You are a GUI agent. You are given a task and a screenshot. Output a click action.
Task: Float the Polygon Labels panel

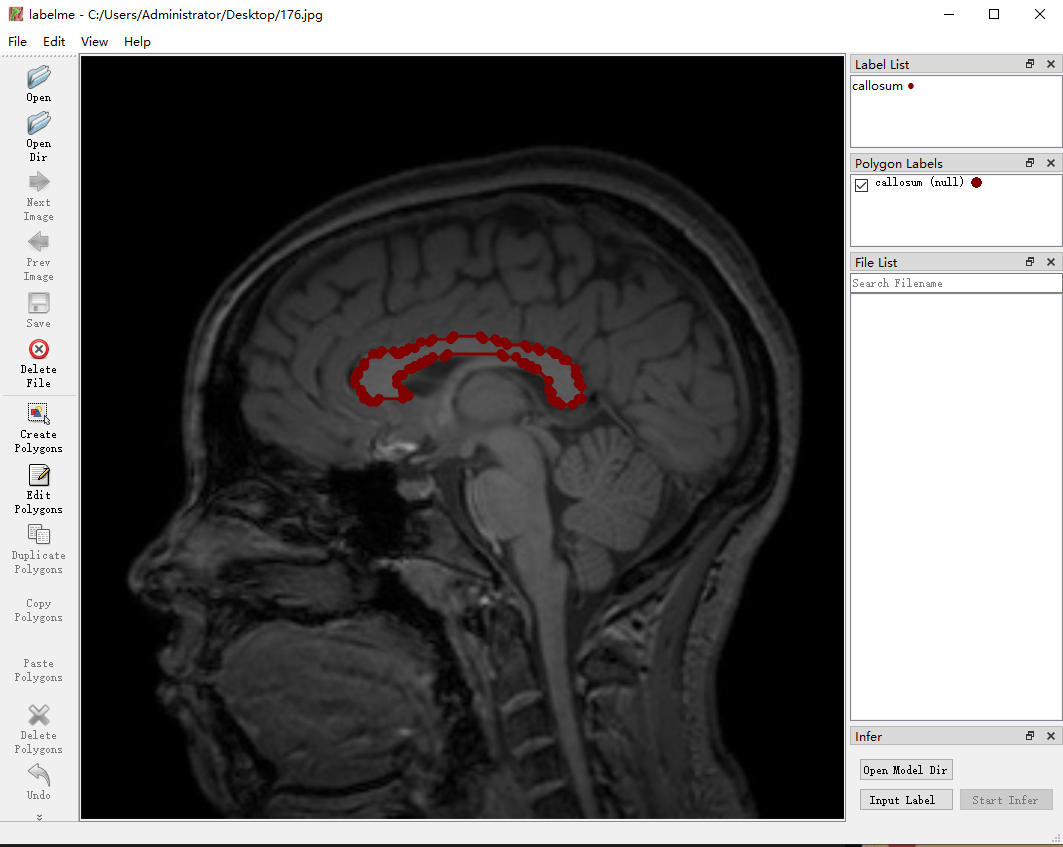point(1030,163)
